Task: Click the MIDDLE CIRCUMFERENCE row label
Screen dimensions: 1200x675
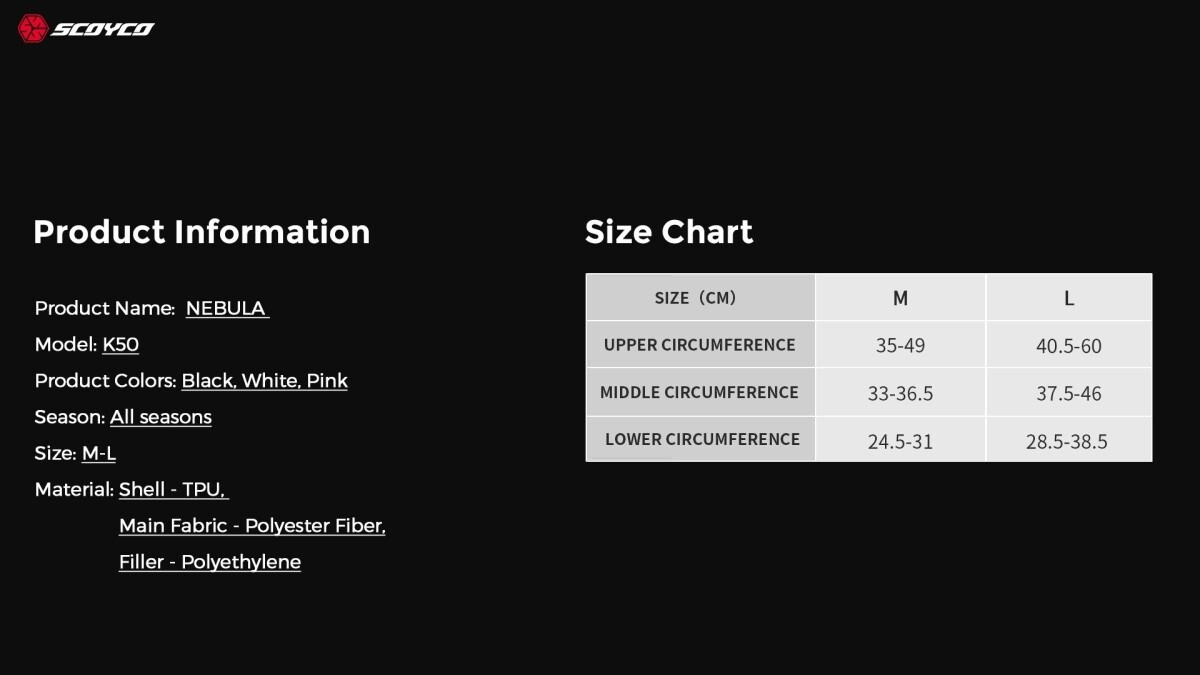Action: tap(699, 392)
